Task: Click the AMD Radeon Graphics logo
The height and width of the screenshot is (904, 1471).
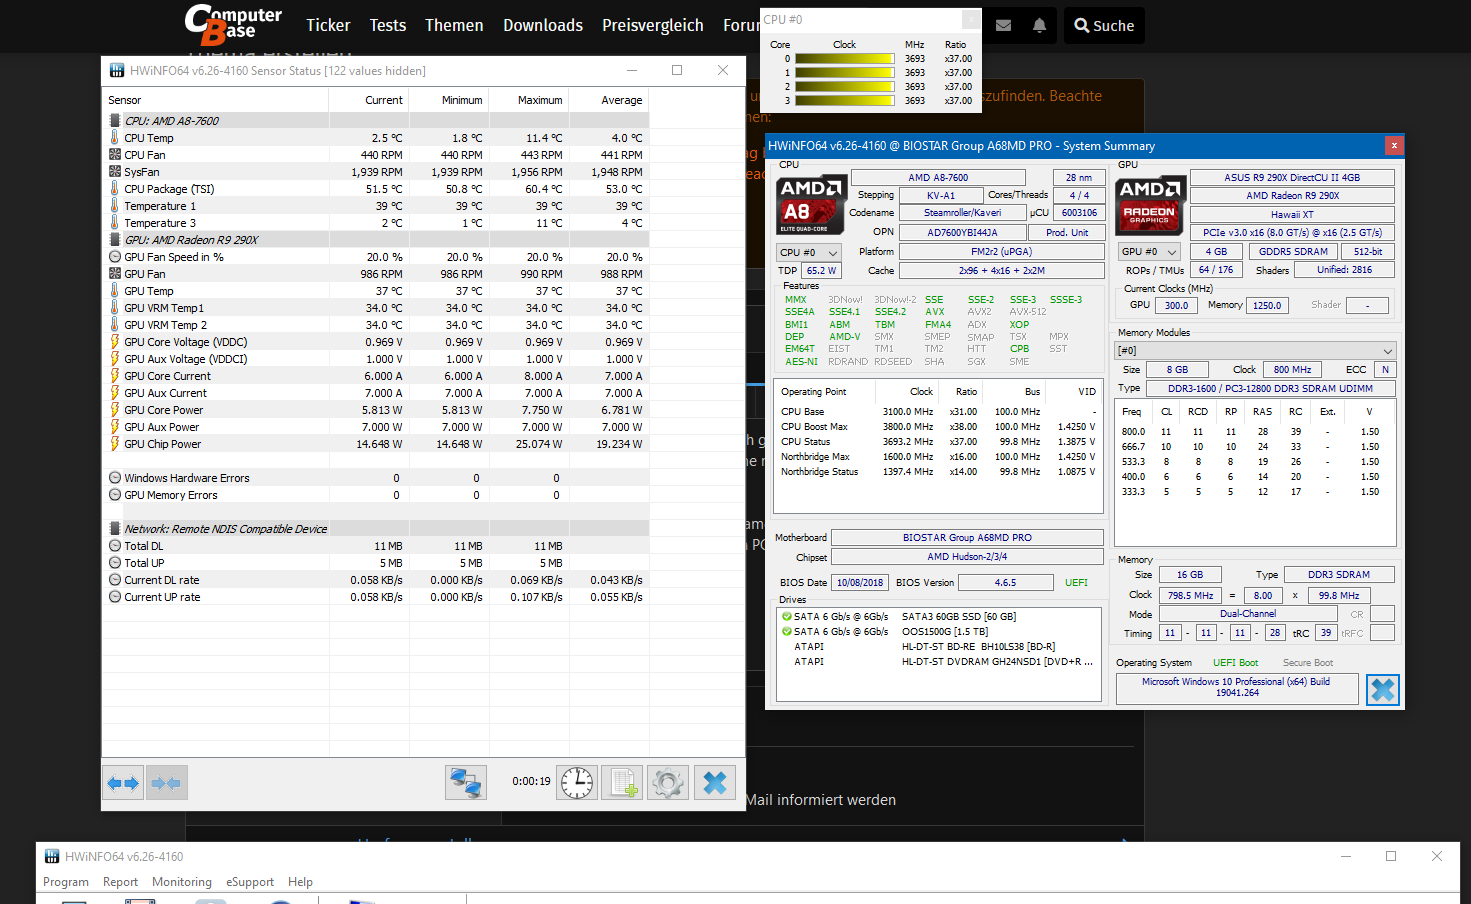Action: [1150, 205]
